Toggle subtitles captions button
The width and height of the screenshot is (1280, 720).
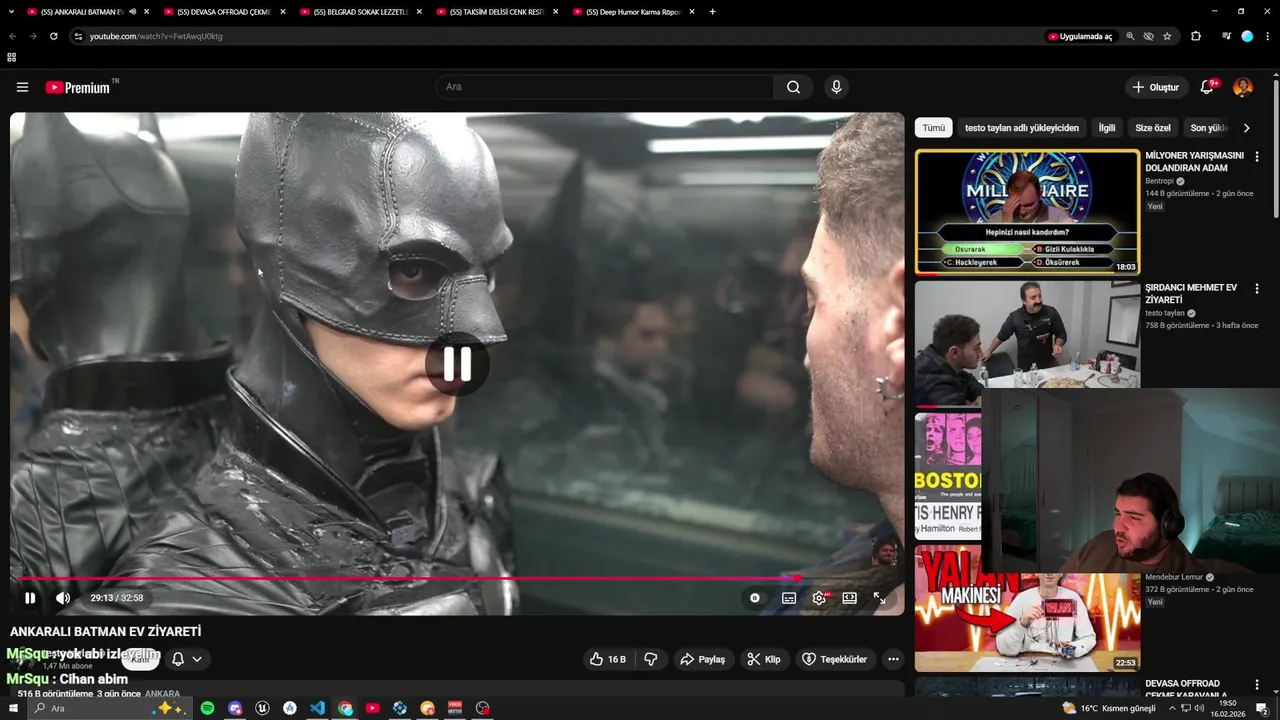point(789,598)
